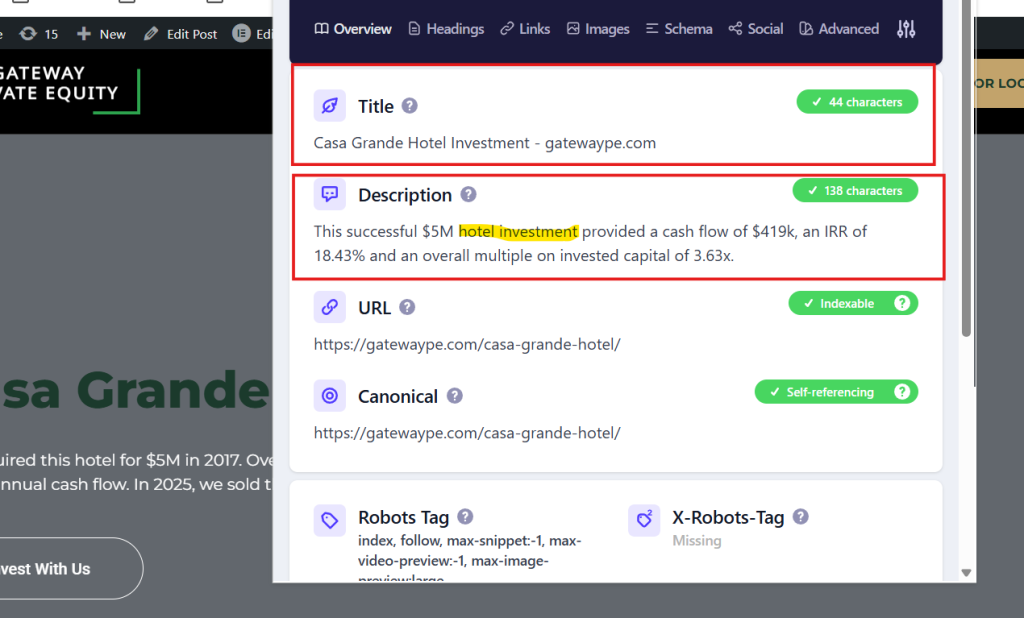Click the X-Robots-Tag icon
The height and width of the screenshot is (618, 1024).
click(644, 521)
